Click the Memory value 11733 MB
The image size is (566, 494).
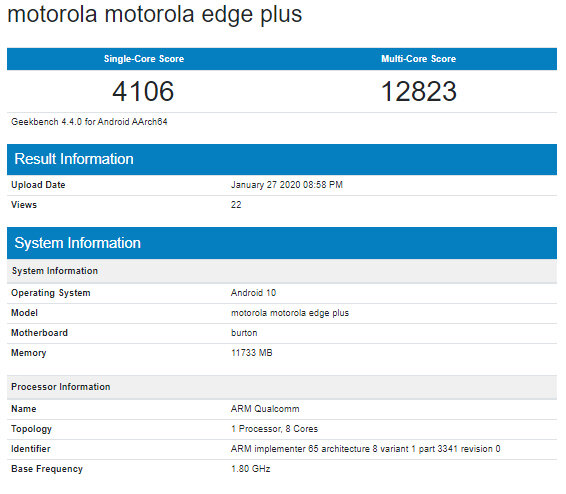coord(252,353)
